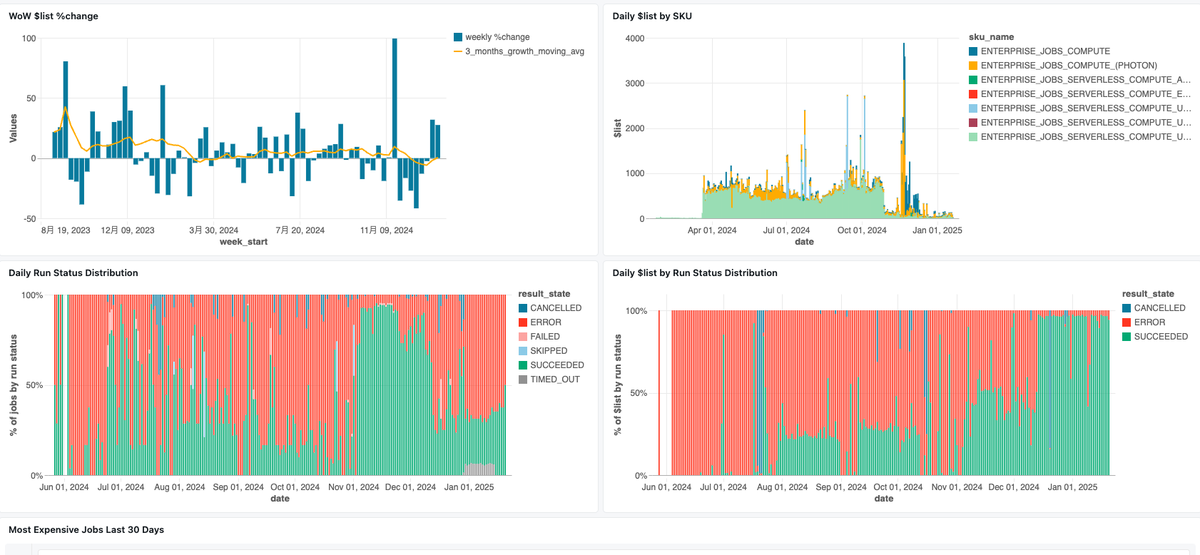
Task: Toggle the 3_months_growth_moving_avg legend line
Action: 518,51
